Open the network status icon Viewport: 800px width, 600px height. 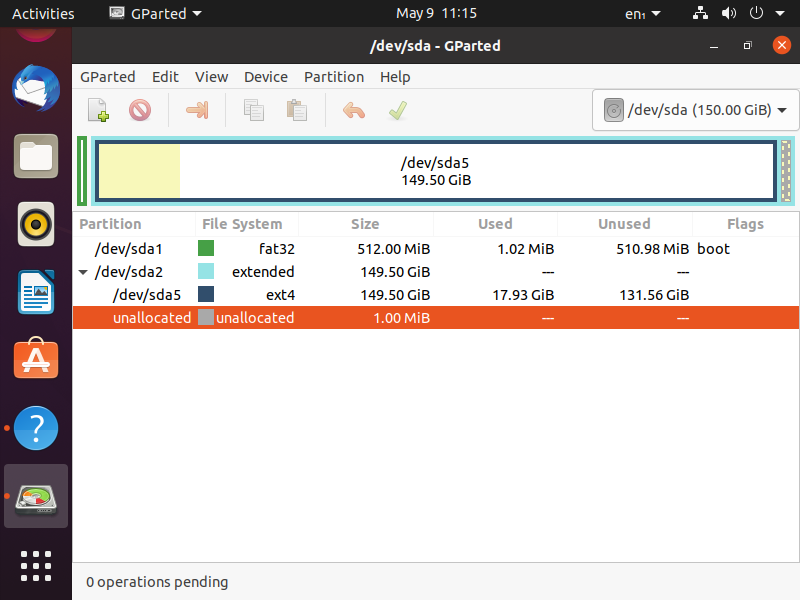700,13
